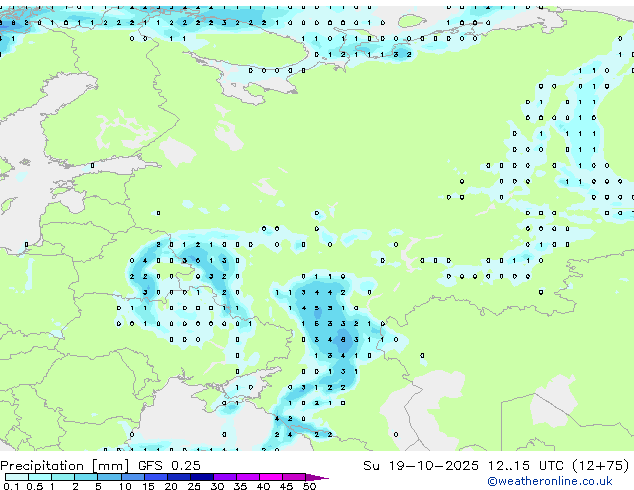The height and width of the screenshot is (490, 634).
Task: Click the legend label "40"
Action: tap(263, 486)
